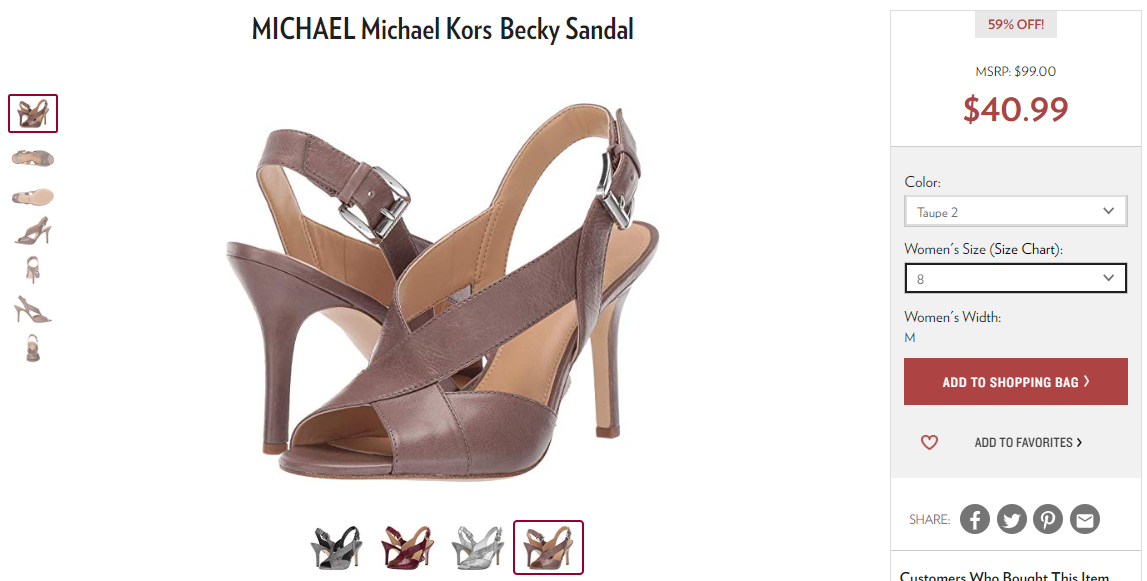1147x581 pixels.
Task: Share product on Facebook icon
Action: (x=974, y=519)
